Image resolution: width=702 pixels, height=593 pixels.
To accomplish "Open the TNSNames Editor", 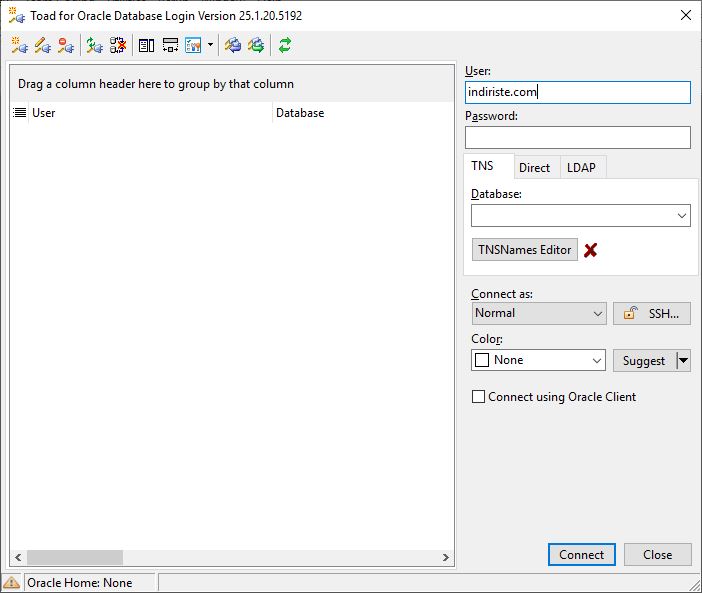I will click(525, 250).
